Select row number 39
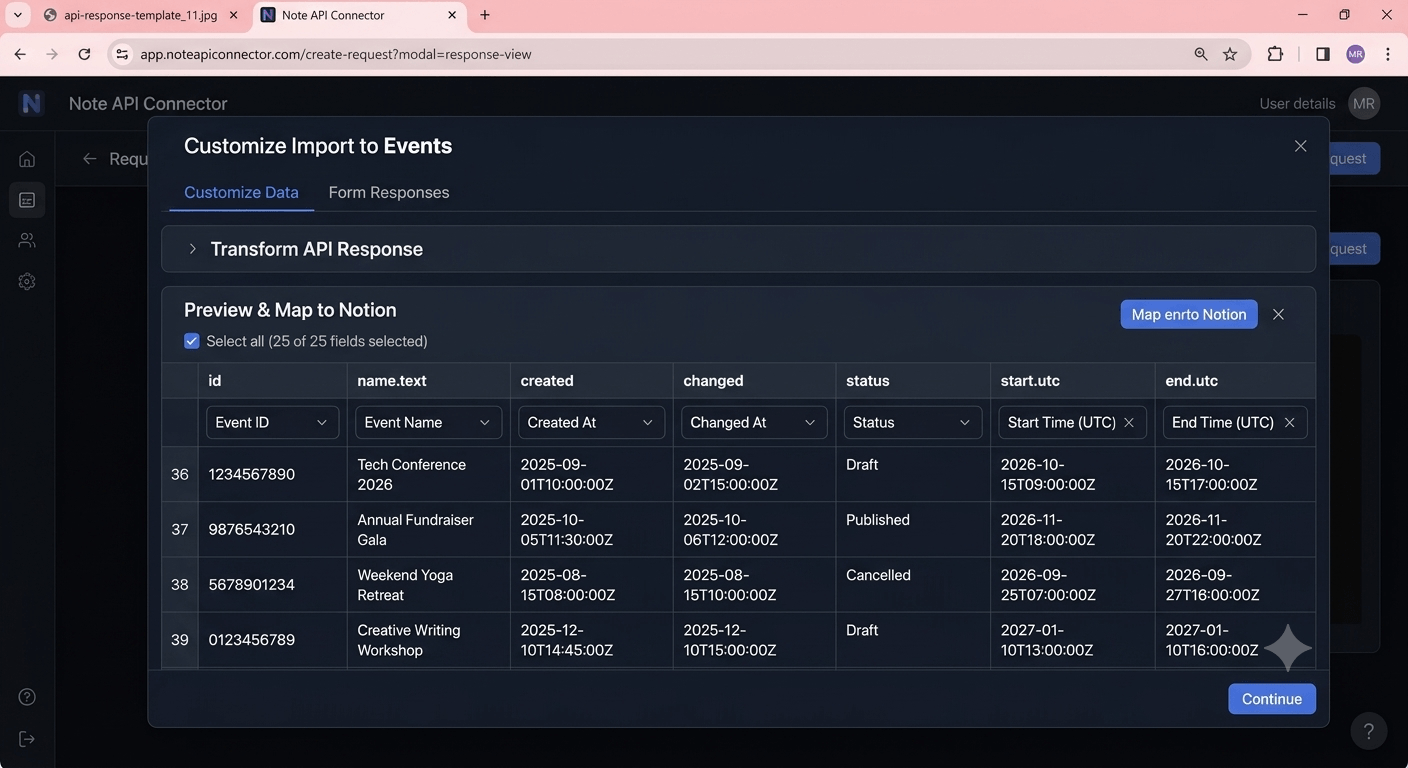Screen dimensions: 1408x768 180,640
